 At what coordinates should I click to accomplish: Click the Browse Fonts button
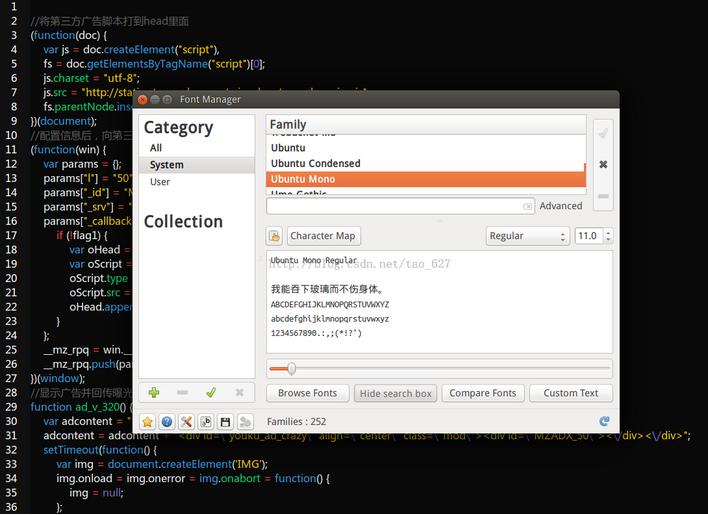(307, 393)
